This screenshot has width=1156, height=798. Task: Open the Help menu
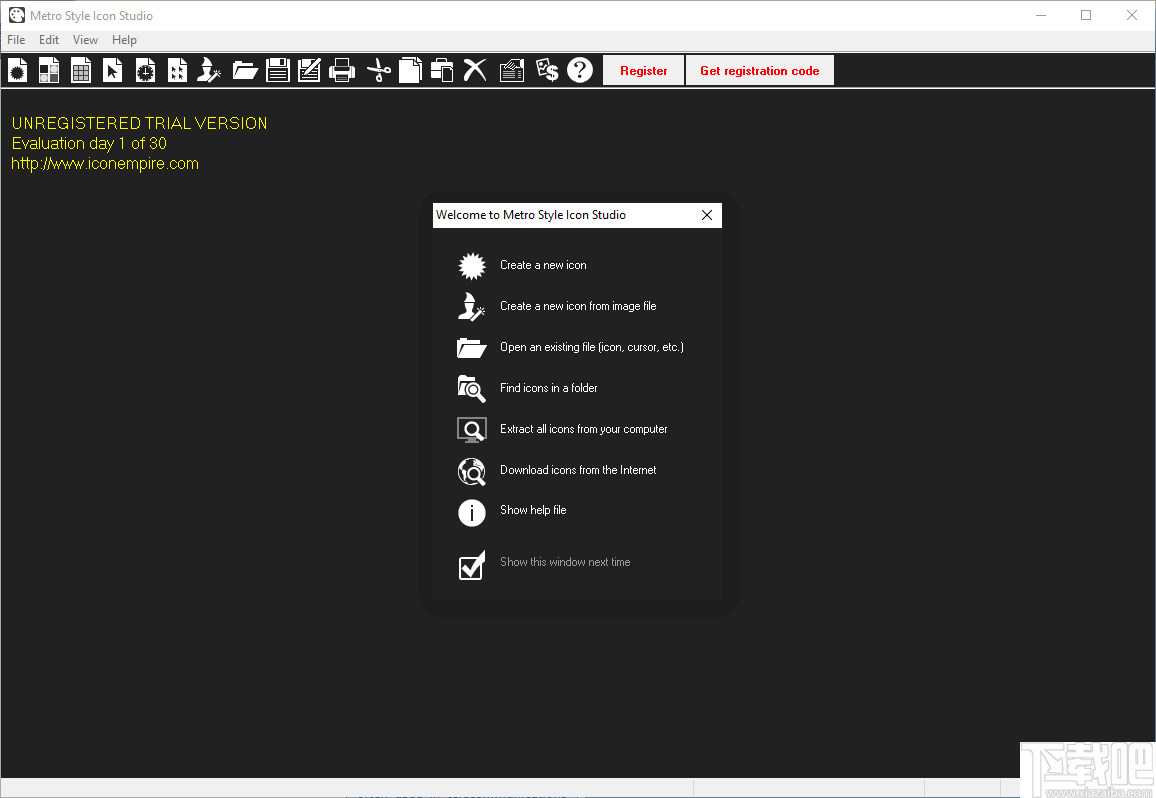(x=124, y=40)
